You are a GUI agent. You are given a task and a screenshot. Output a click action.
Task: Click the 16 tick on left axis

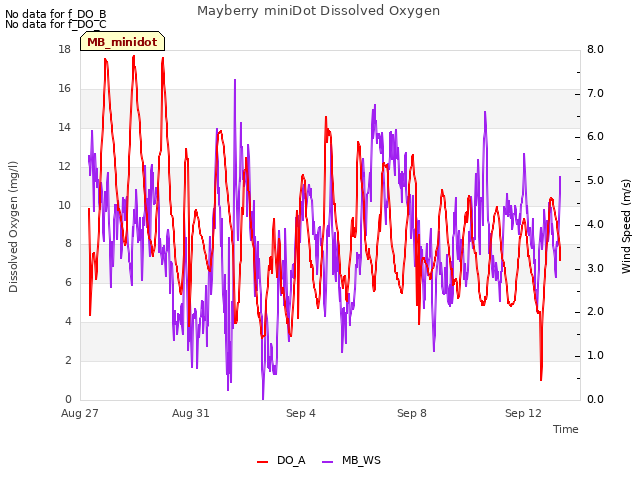click(64, 88)
